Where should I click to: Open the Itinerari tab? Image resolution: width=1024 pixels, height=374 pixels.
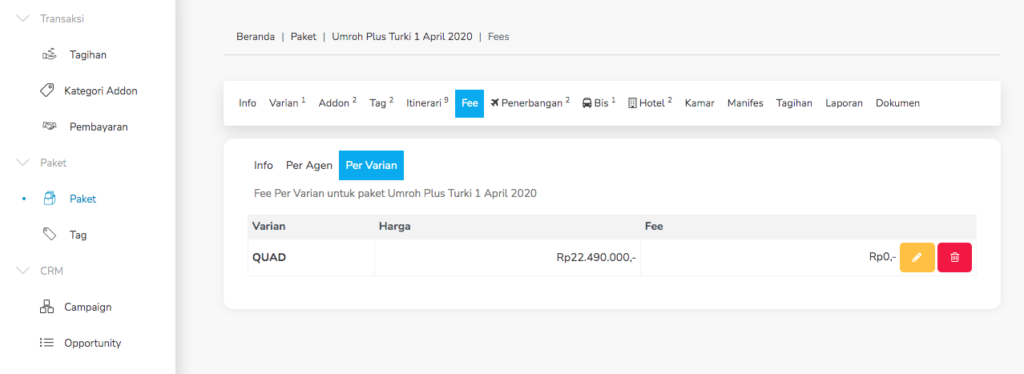click(427, 103)
